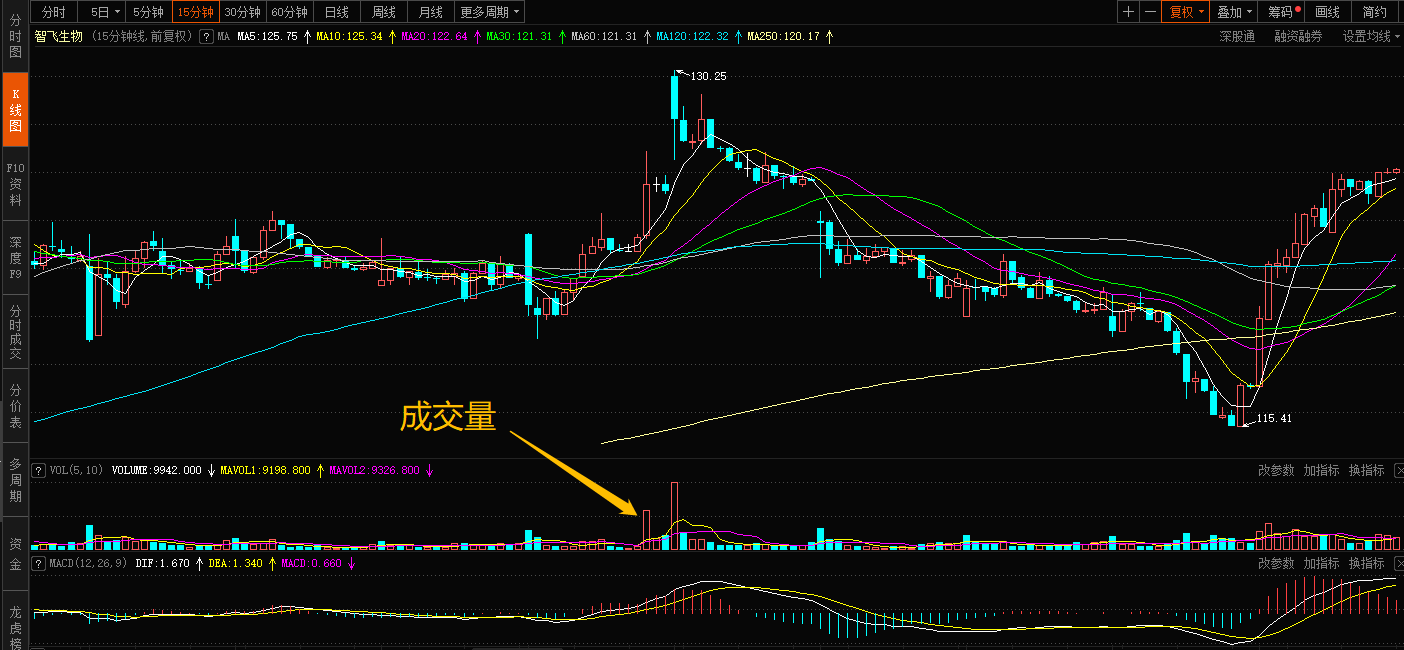Viewport: 1404px width, 650px height.
Task: Click the MACD:0.660 value
Action: point(311,563)
